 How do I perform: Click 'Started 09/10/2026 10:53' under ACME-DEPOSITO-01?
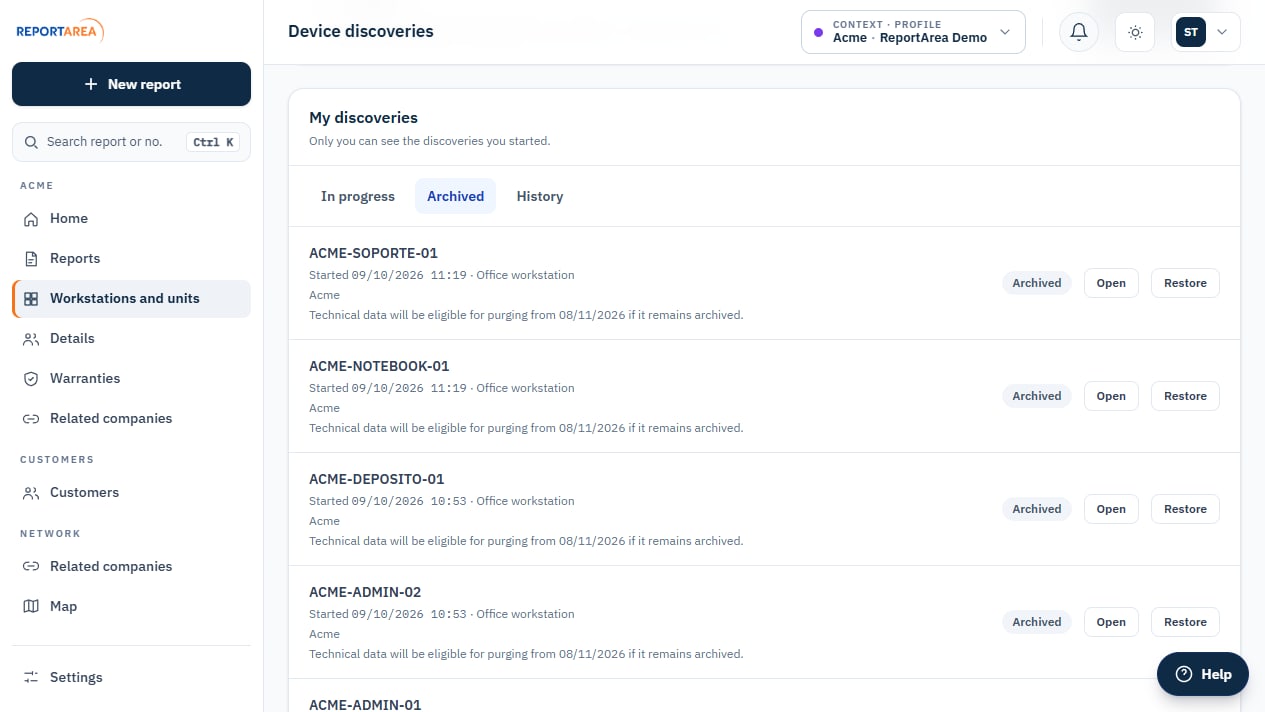[x=388, y=501]
